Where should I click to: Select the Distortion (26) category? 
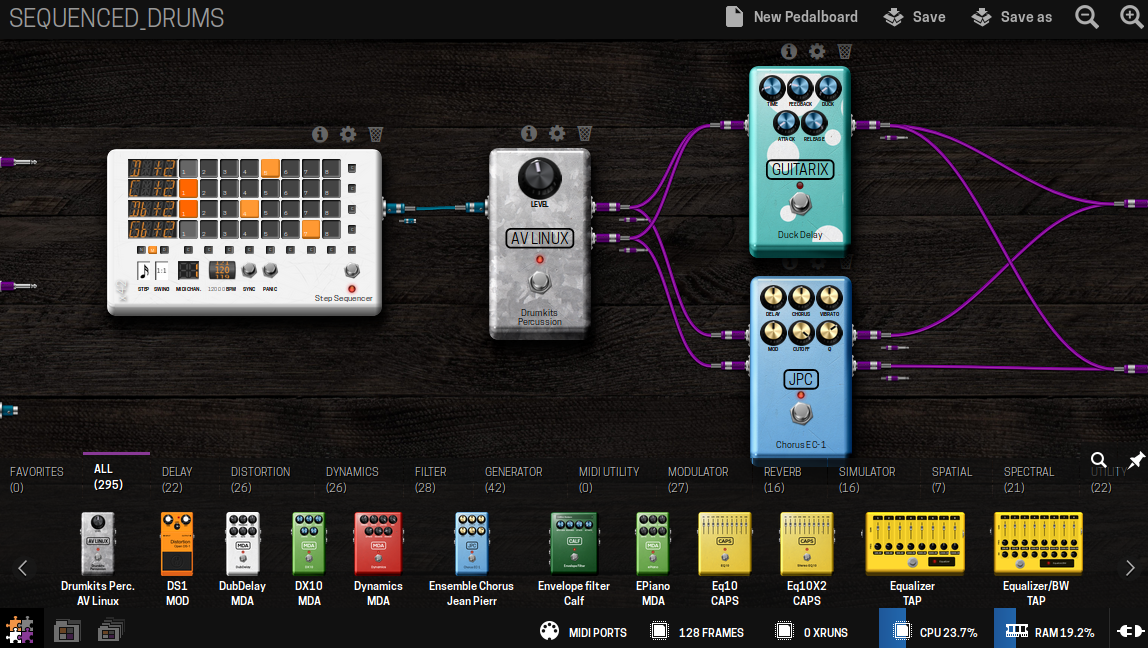point(260,479)
